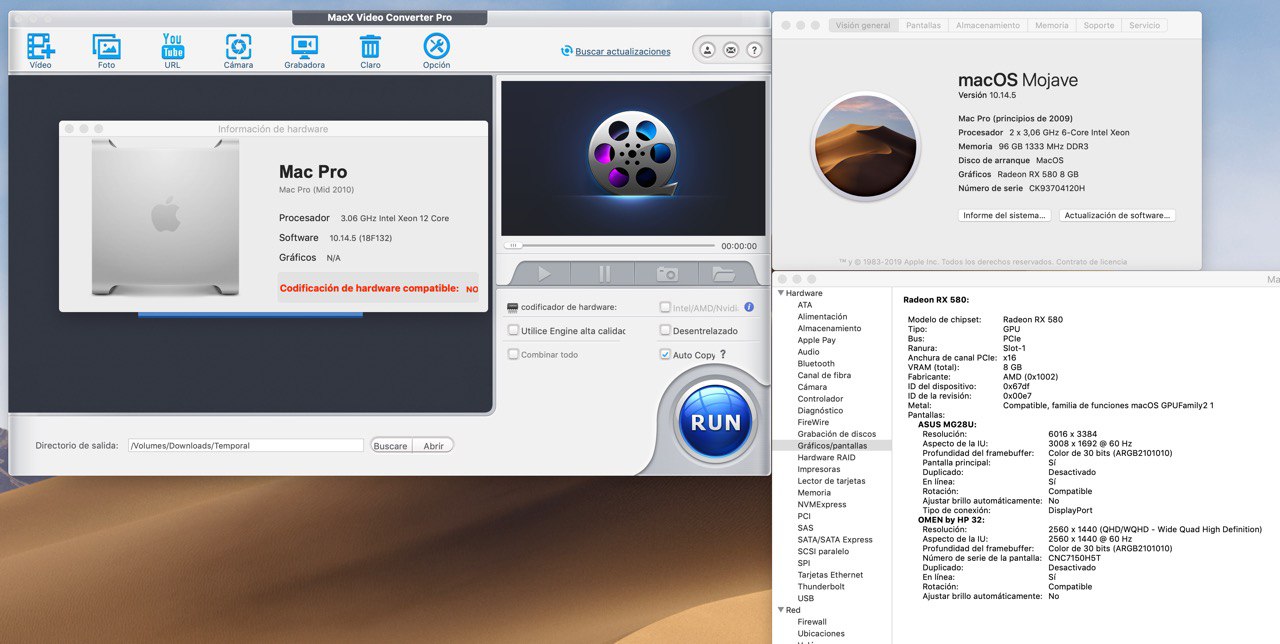This screenshot has width=1280, height=644.
Task: Select Grabación de discos in sidebar
Action: [x=836, y=434]
